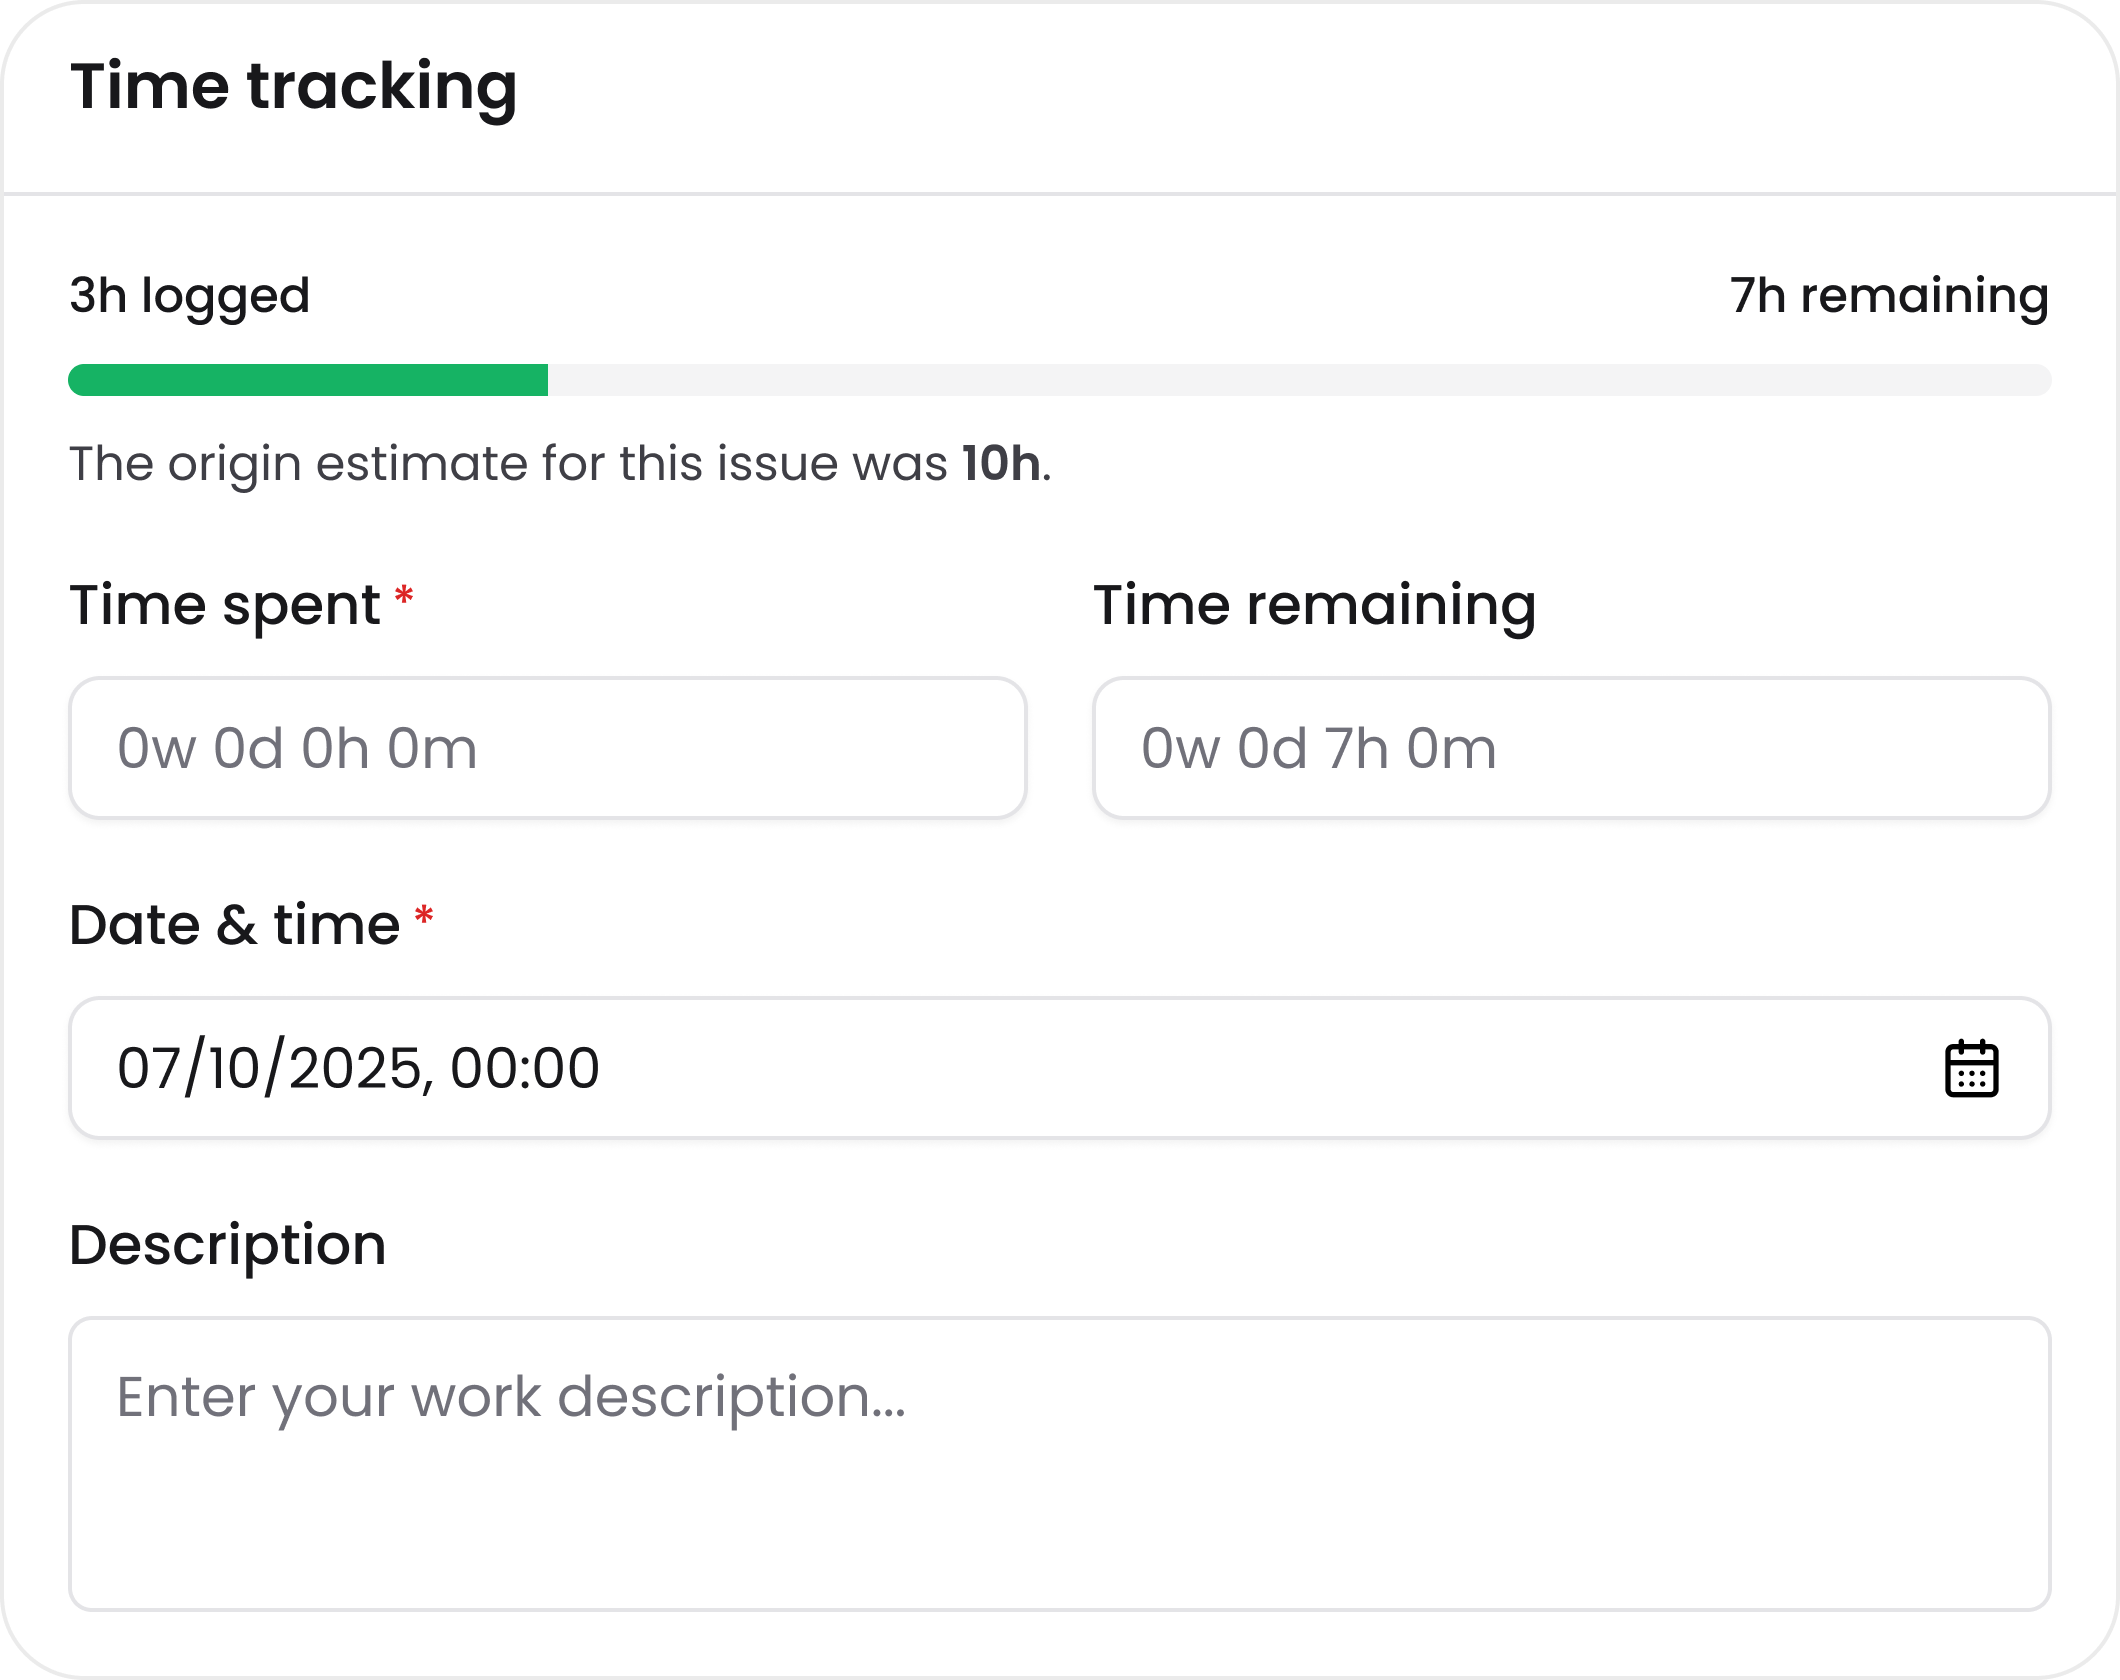Click the 0w 0d 7h 0m placeholder text
This screenshot has height=1680, width=2120.
pos(1320,746)
